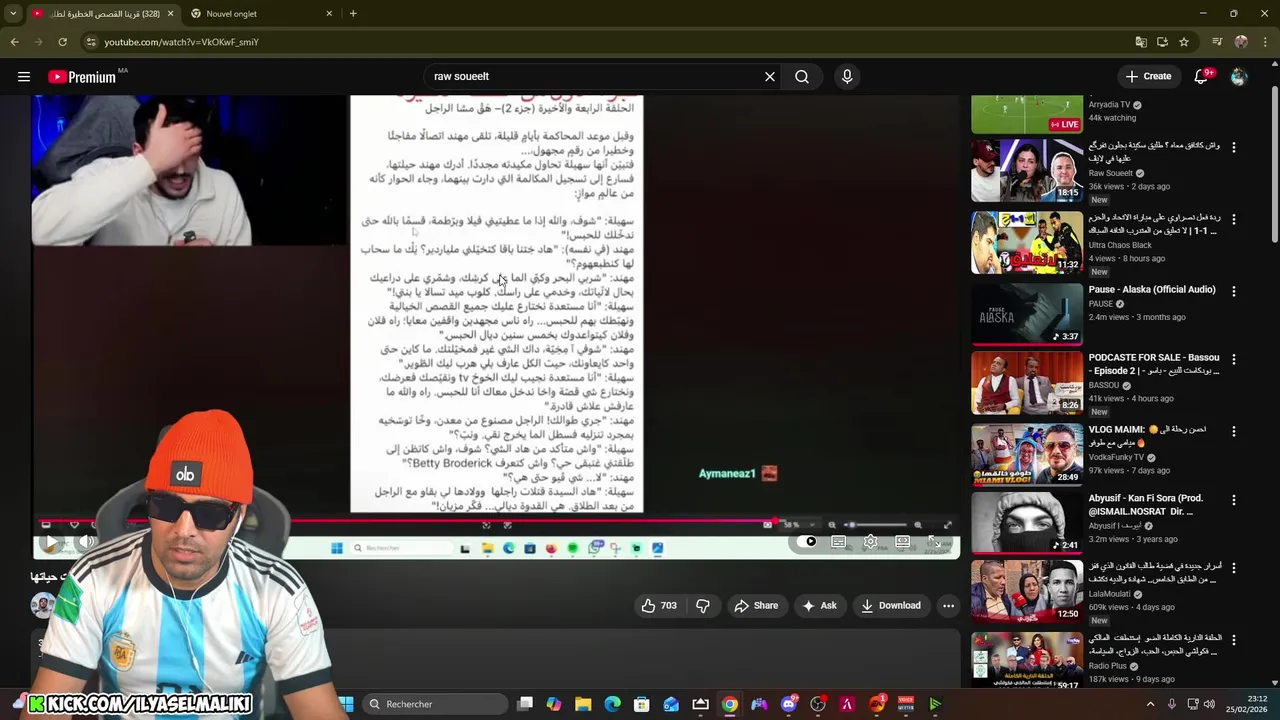This screenshot has width=1280, height=720.
Task: Open the taskbar volume control
Action: [x=1208, y=704]
